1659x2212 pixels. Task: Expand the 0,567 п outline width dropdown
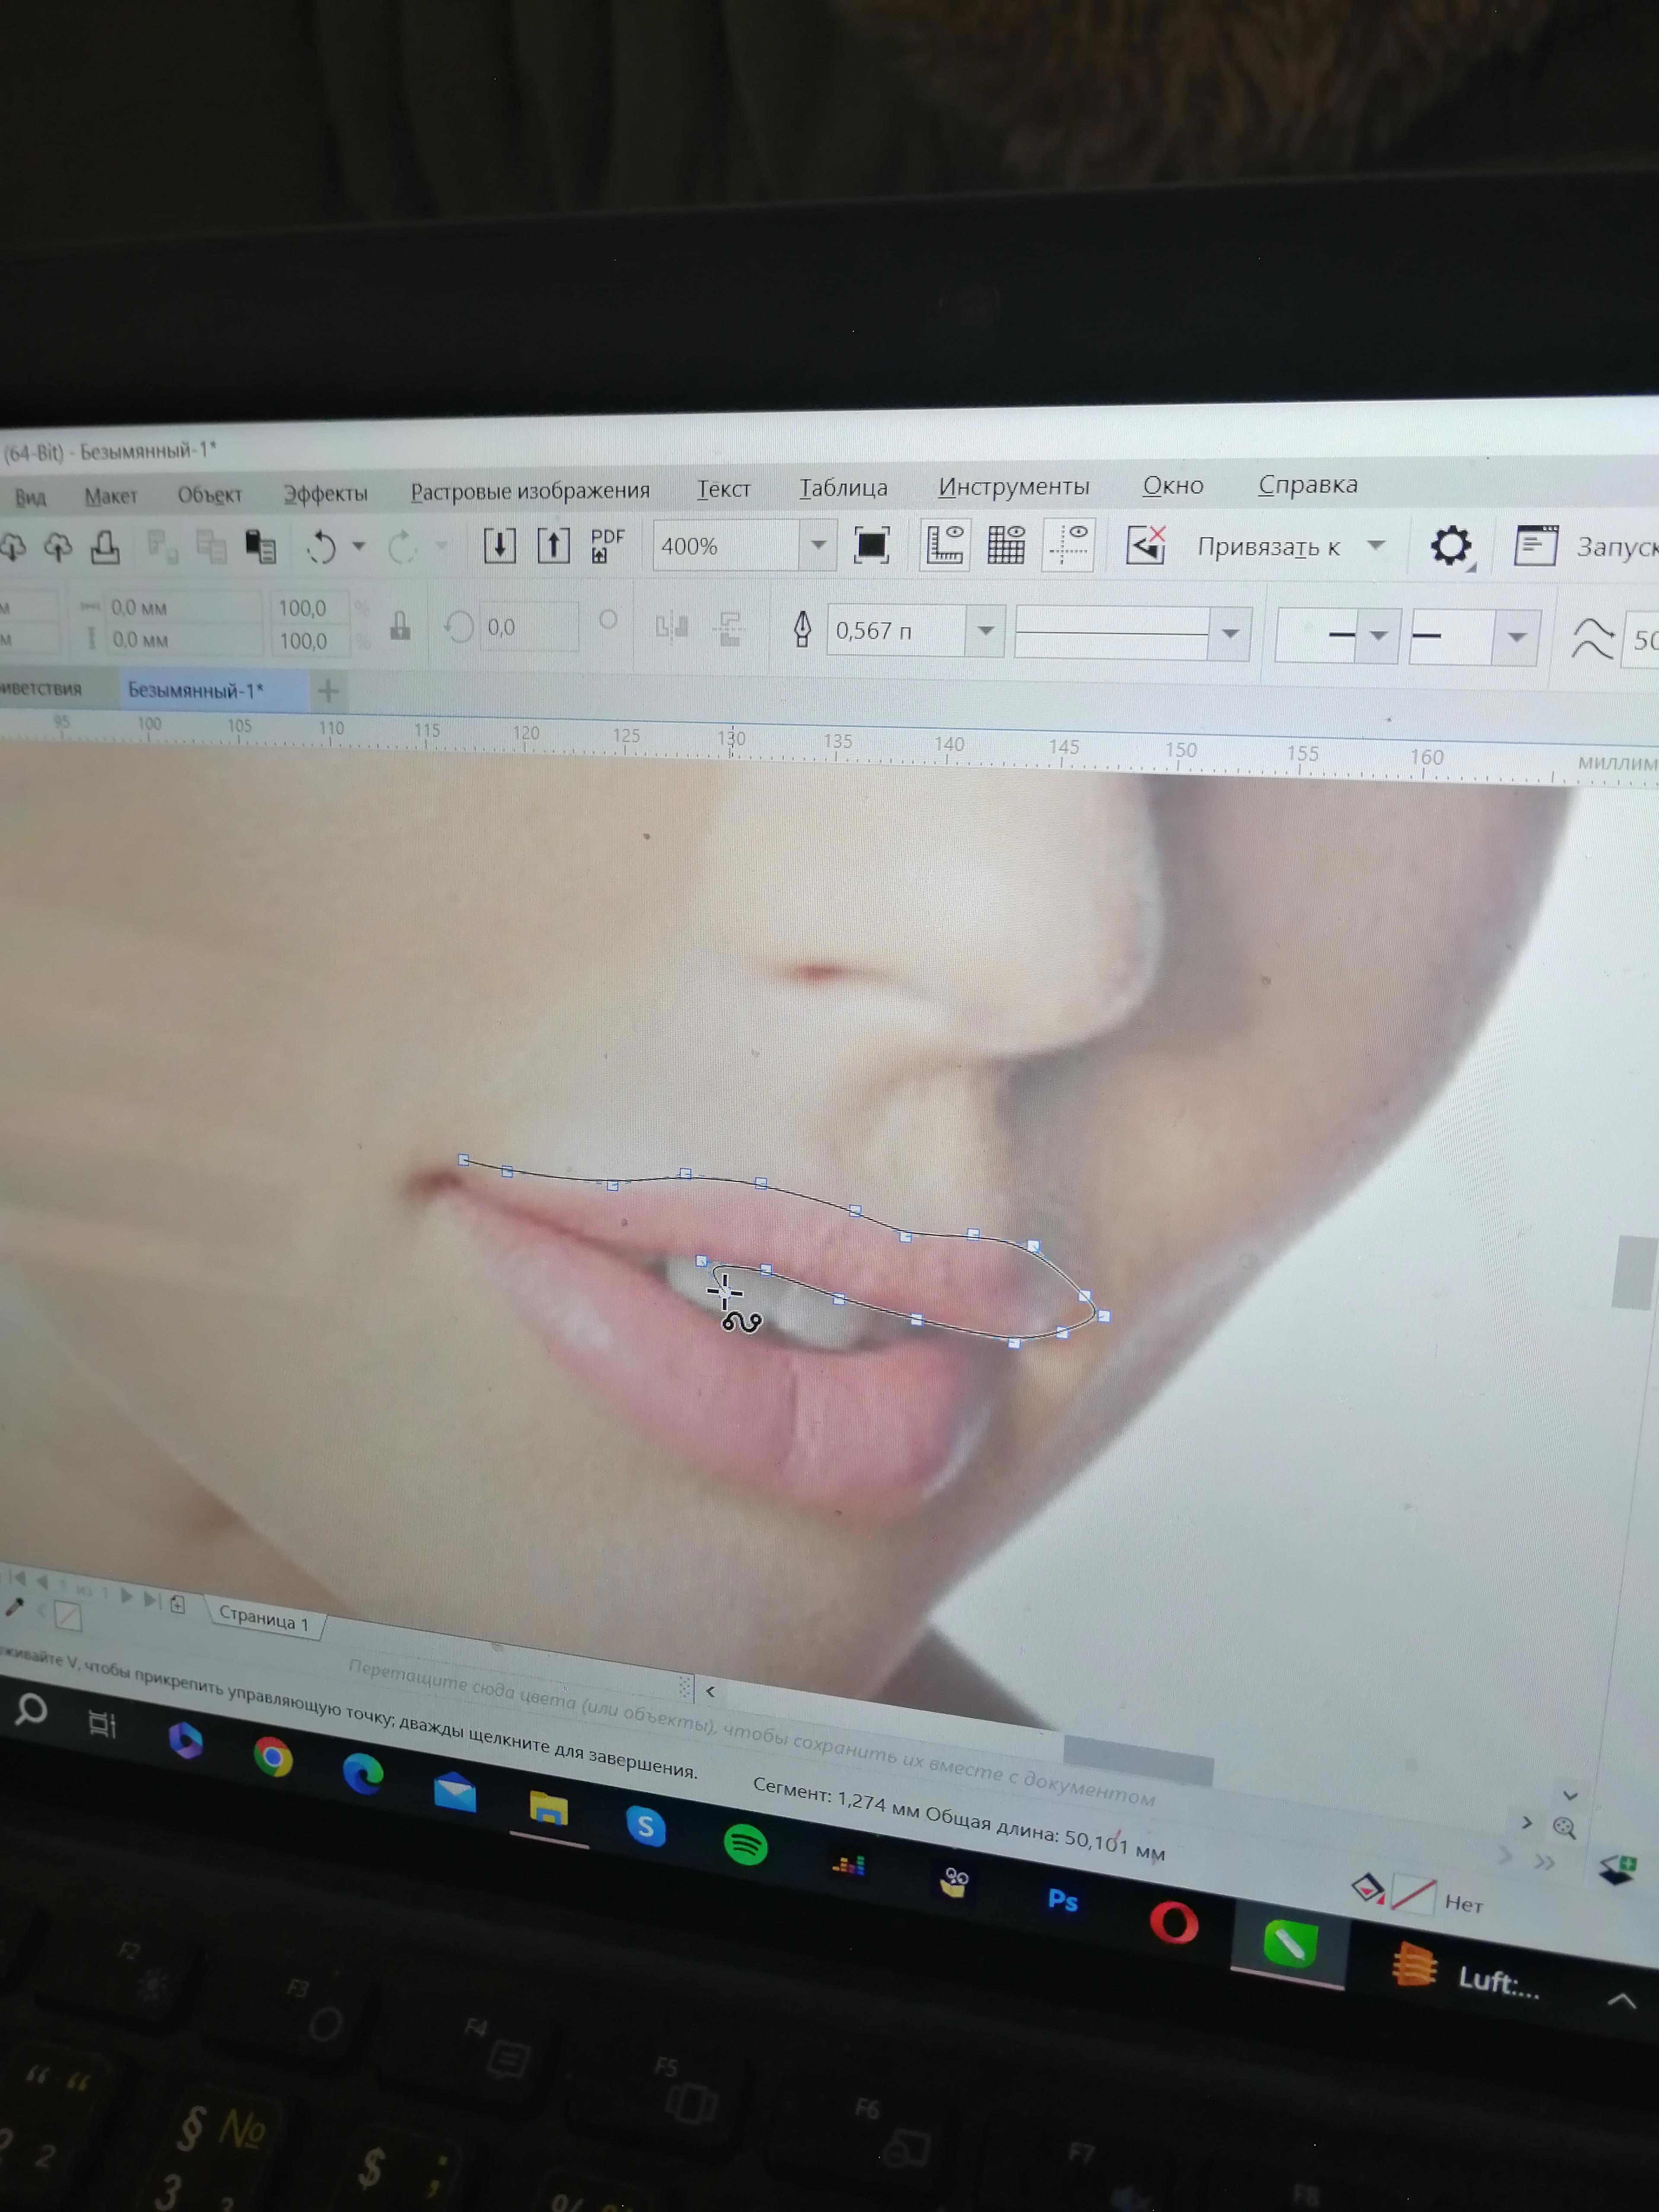click(985, 631)
